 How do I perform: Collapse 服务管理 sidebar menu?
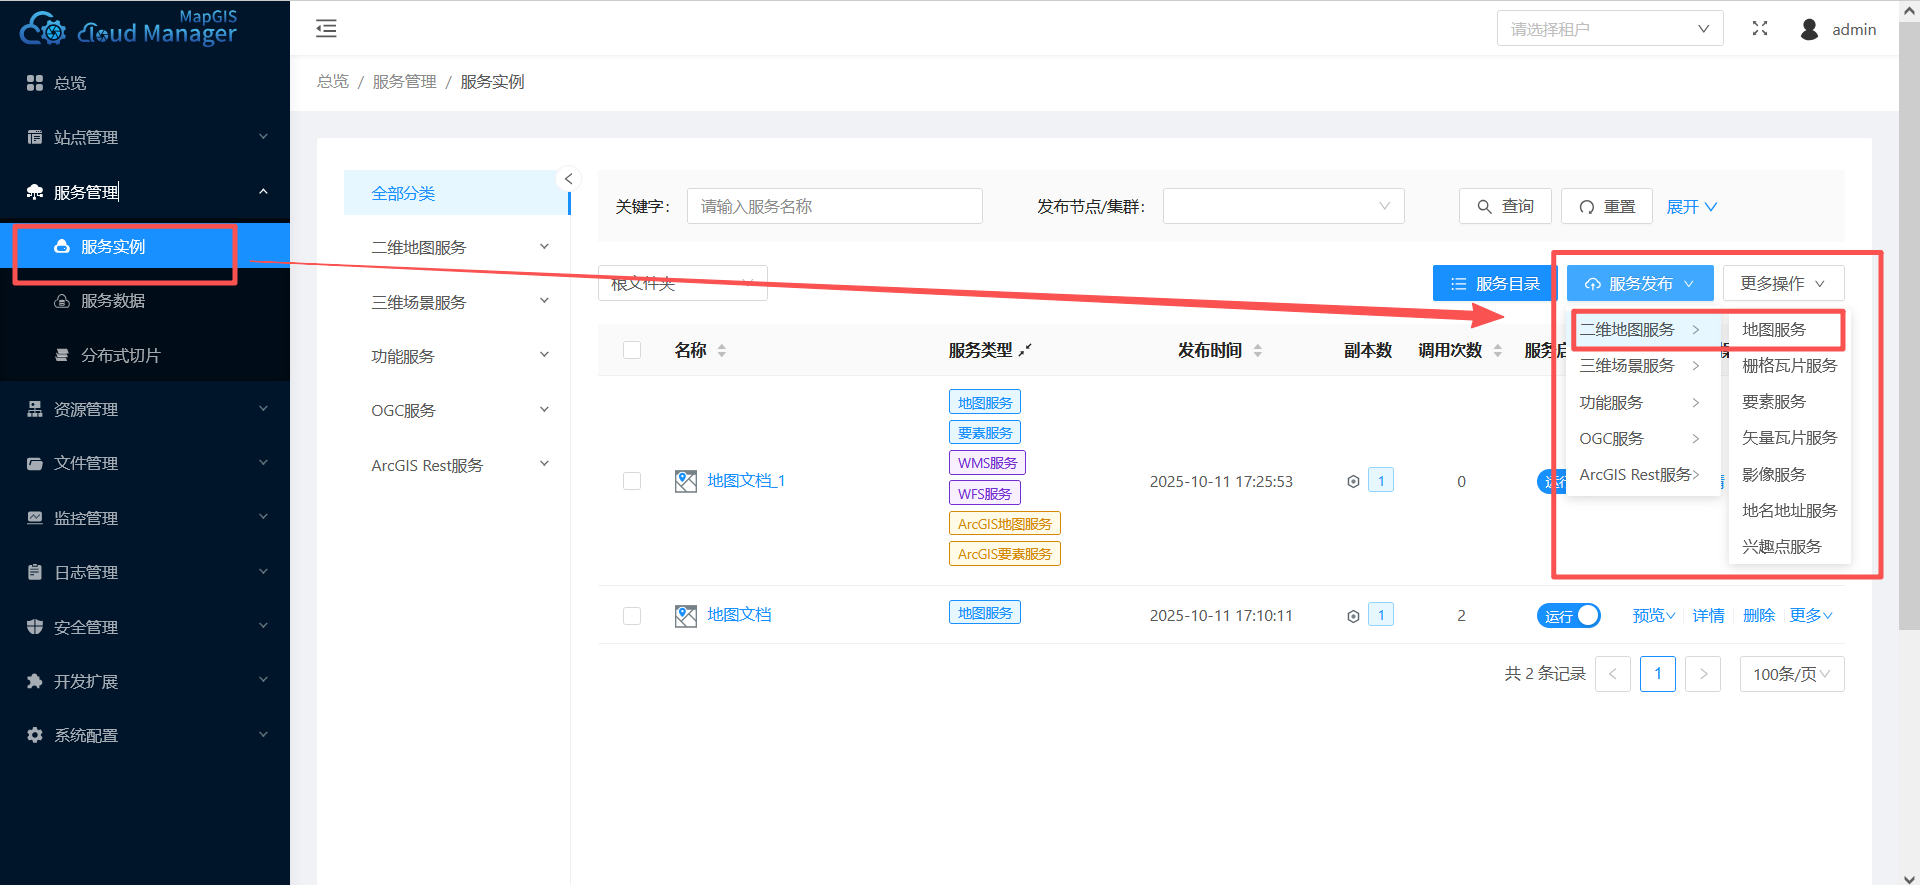145,192
